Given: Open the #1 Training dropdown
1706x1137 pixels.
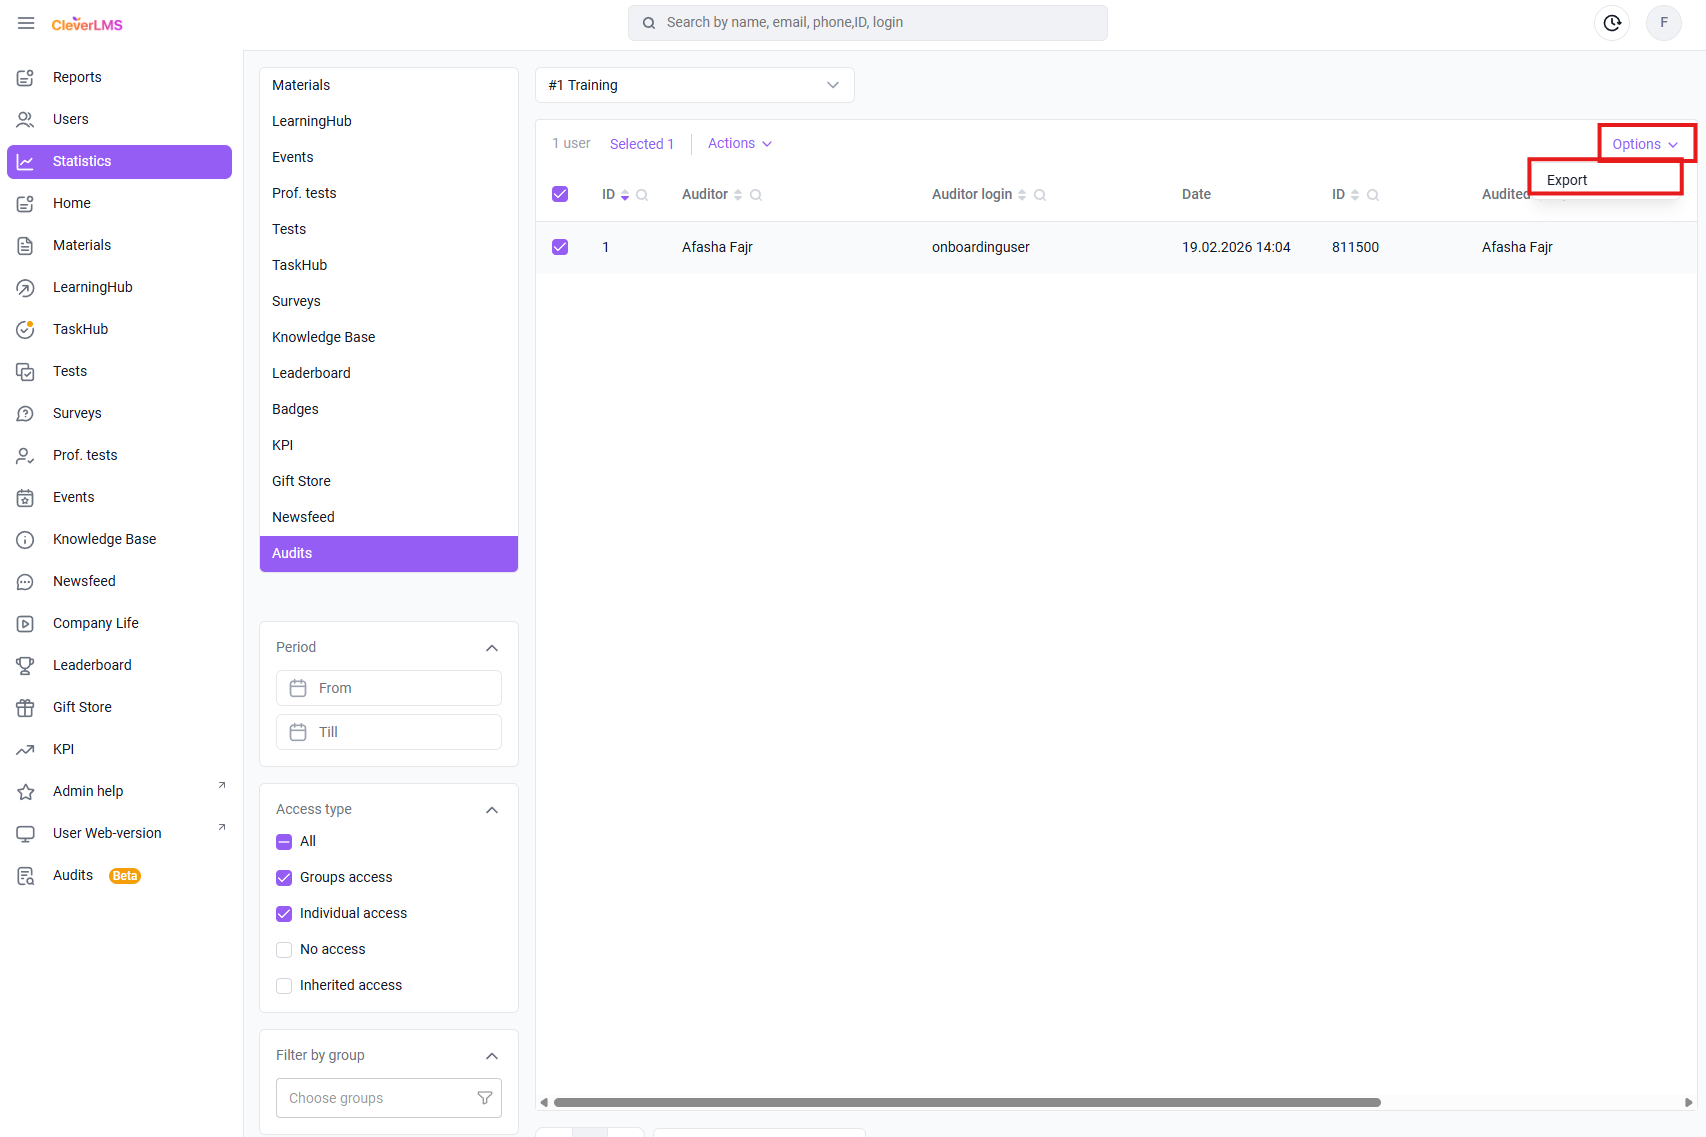Looking at the screenshot, I should tap(694, 85).
